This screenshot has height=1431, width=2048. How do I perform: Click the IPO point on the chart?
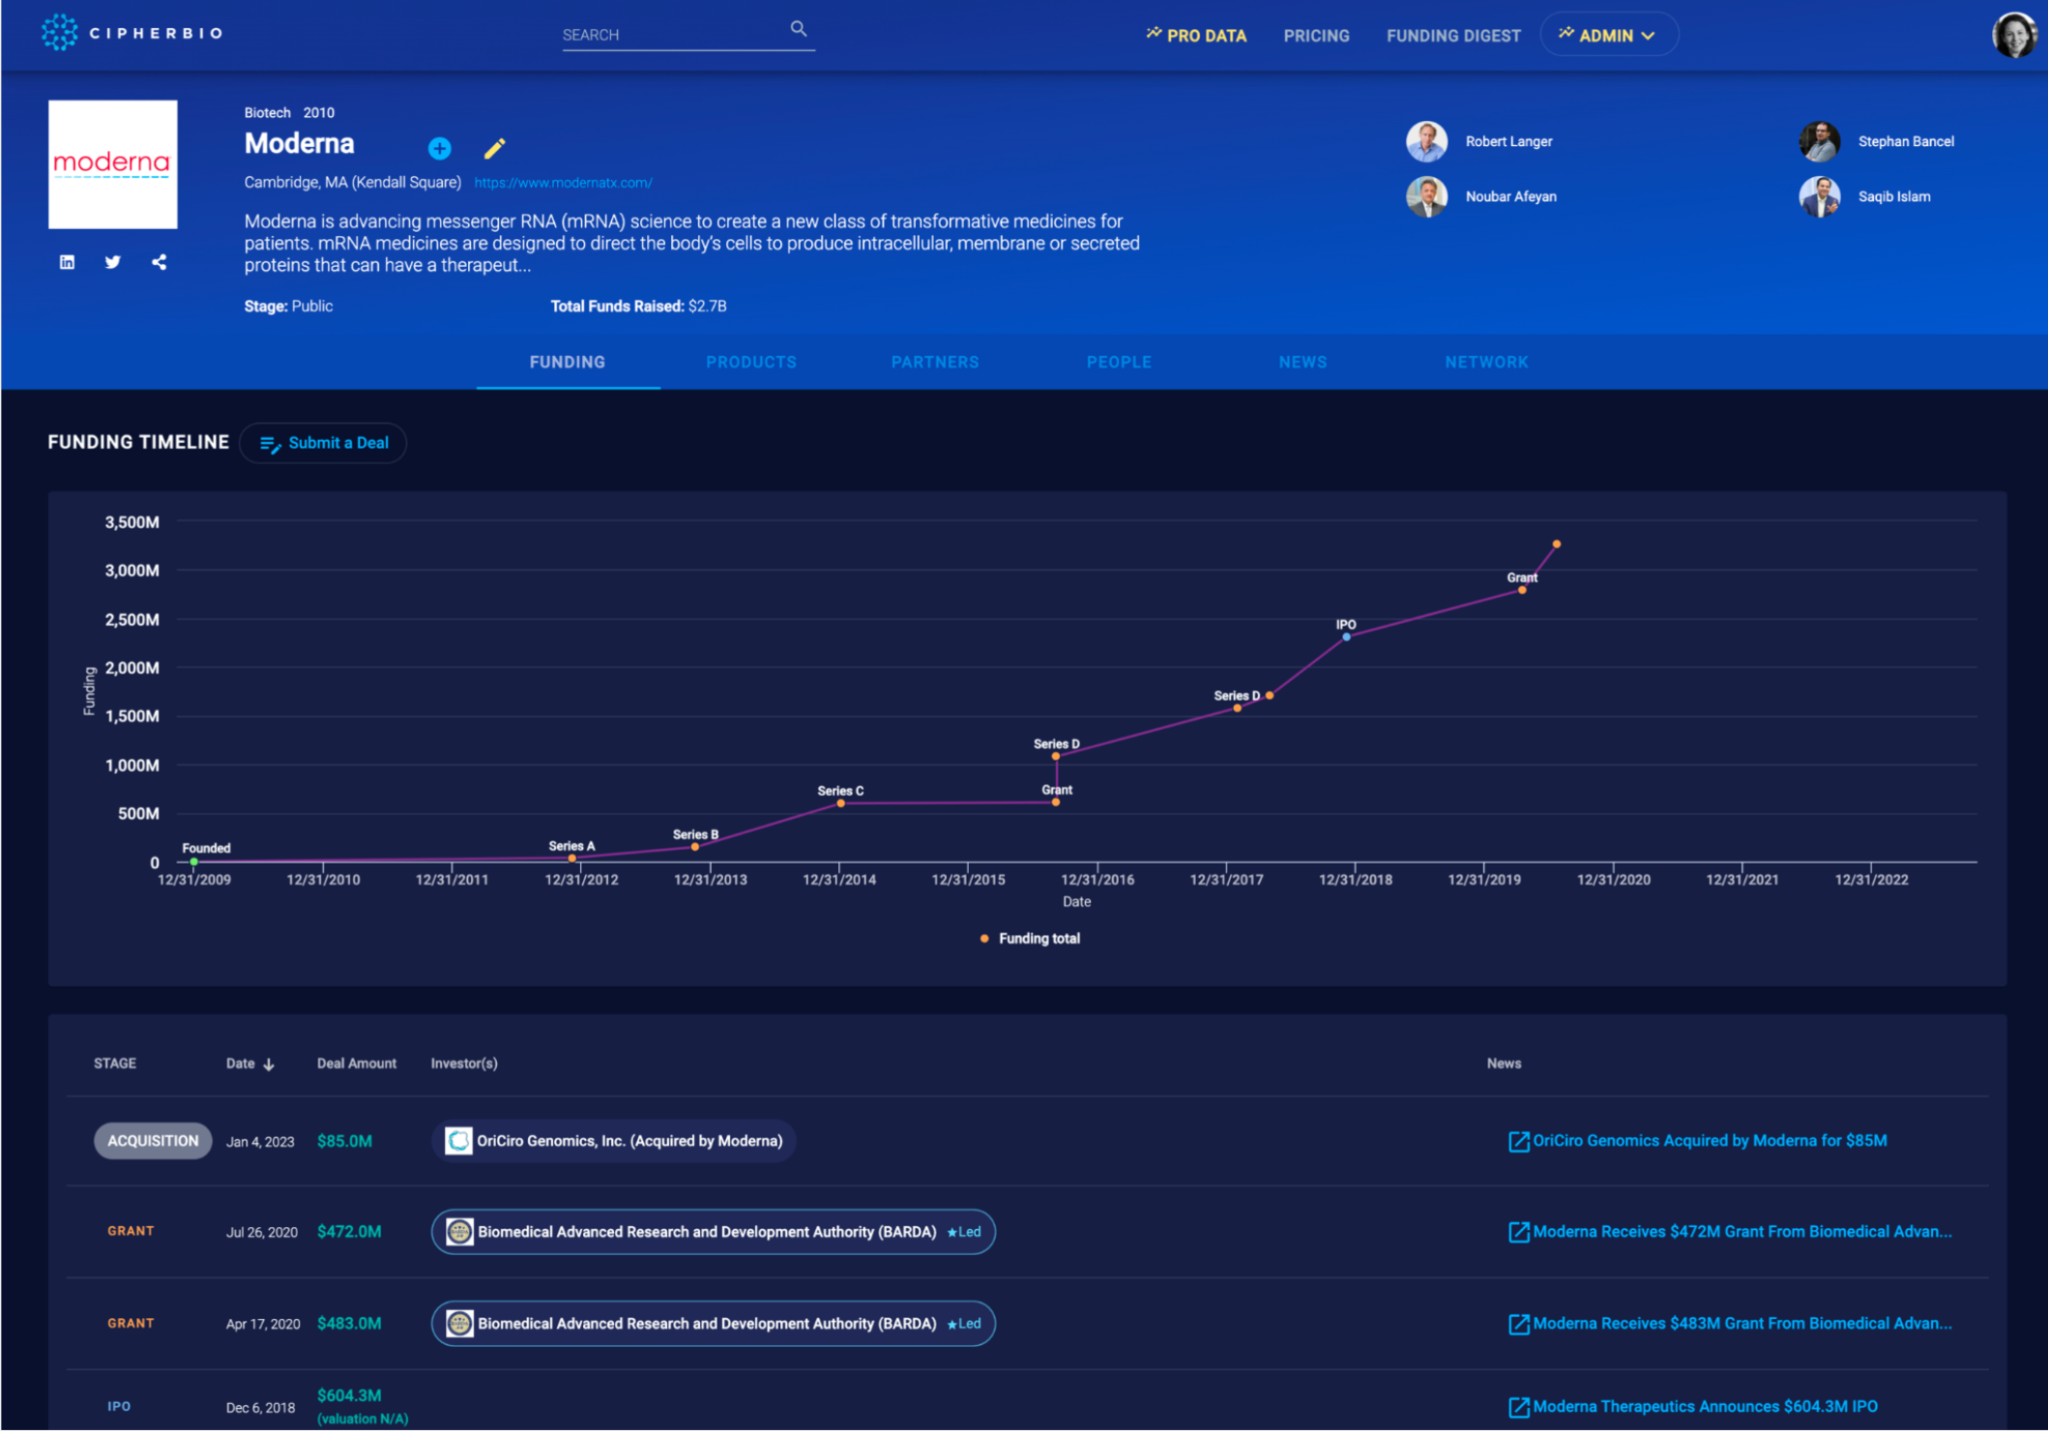1346,637
